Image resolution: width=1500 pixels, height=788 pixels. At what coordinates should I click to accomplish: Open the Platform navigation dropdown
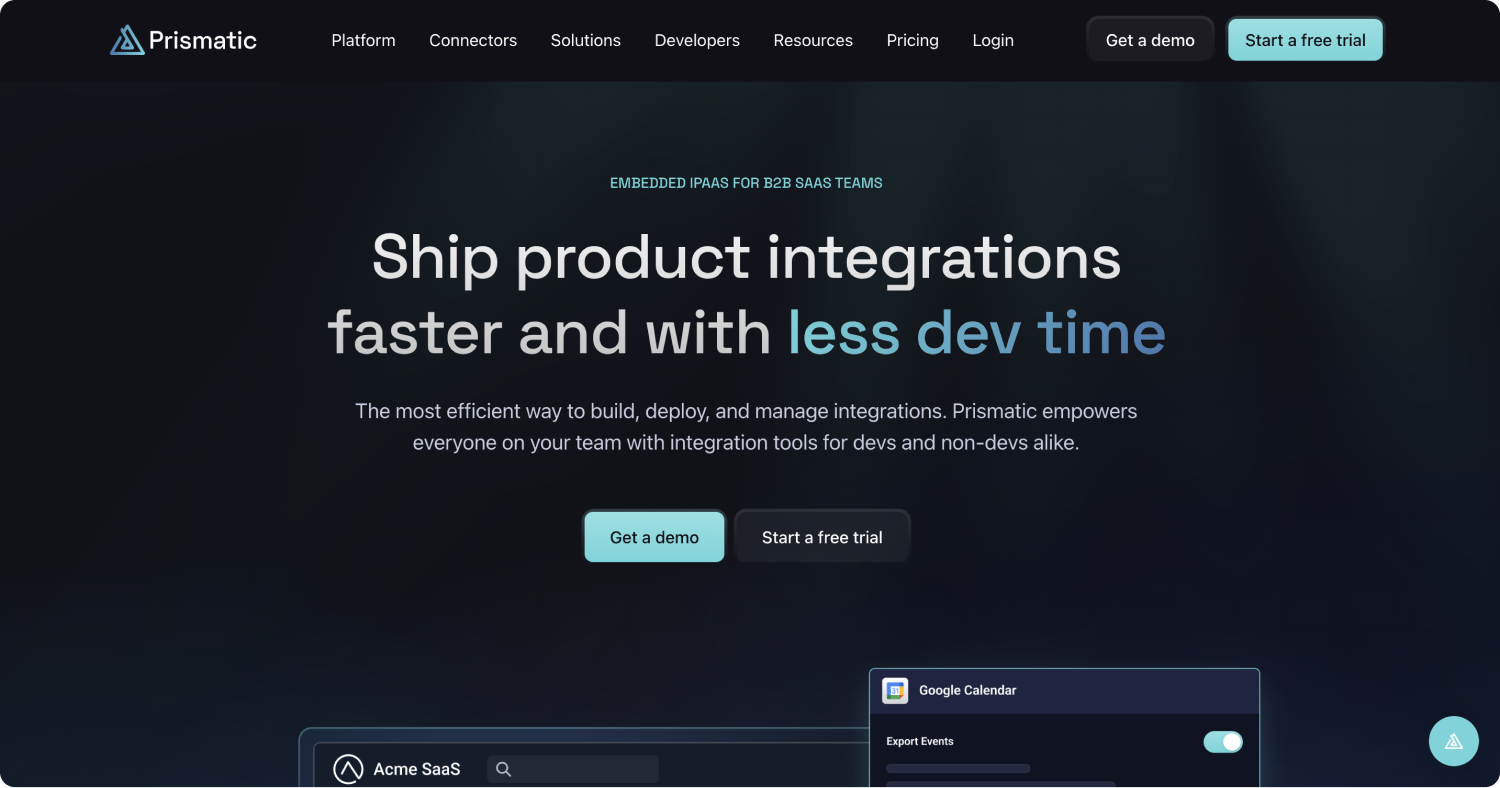(x=363, y=40)
